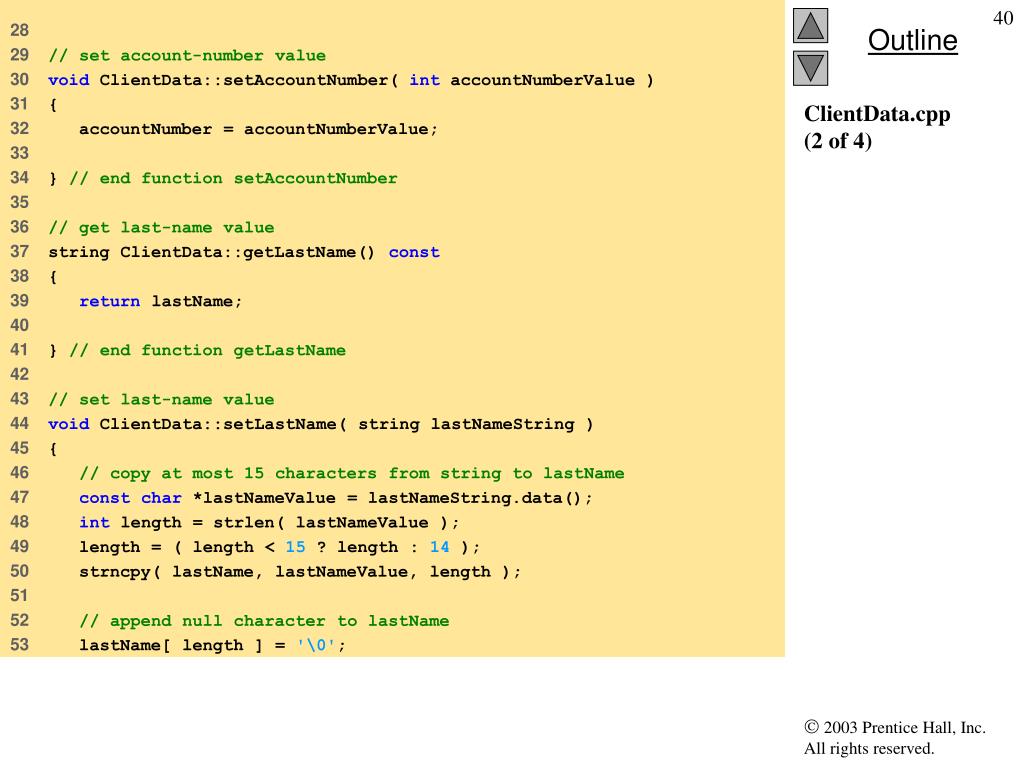Click 'return lastName;' statement

pyautogui.click(x=160, y=301)
